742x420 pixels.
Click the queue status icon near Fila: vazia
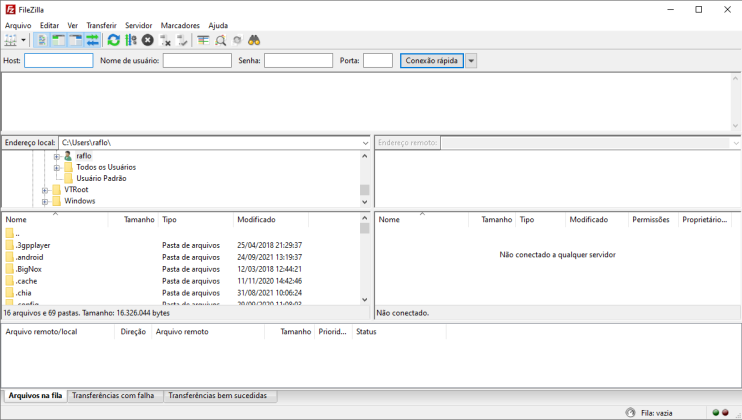pyautogui.click(x=630, y=413)
